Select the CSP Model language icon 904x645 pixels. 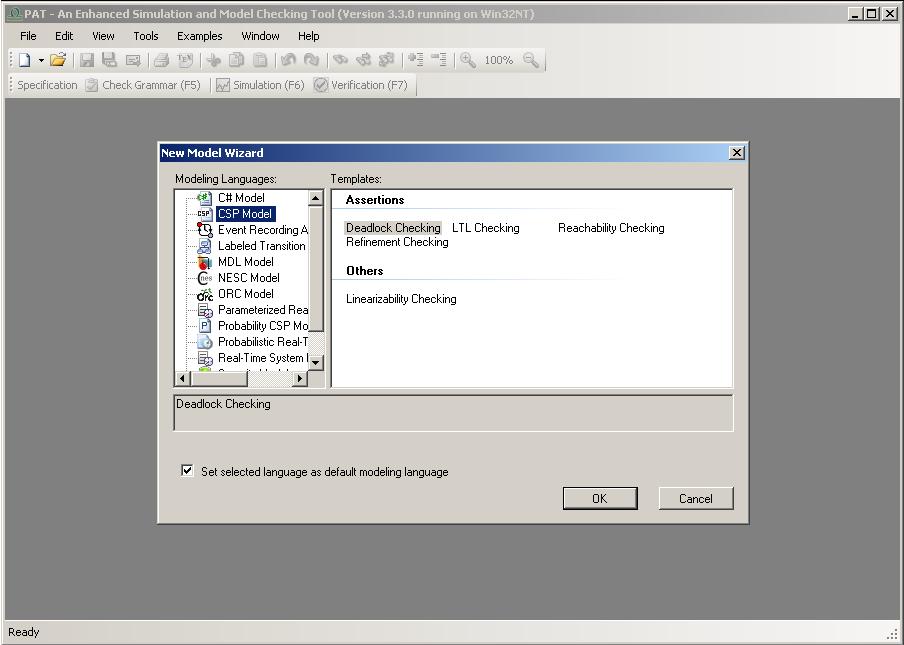206,213
